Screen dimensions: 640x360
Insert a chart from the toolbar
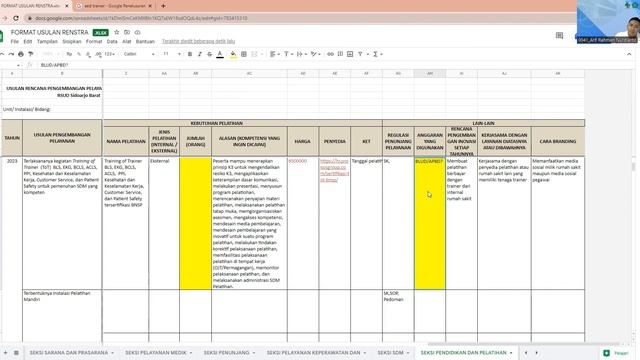point(350,54)
